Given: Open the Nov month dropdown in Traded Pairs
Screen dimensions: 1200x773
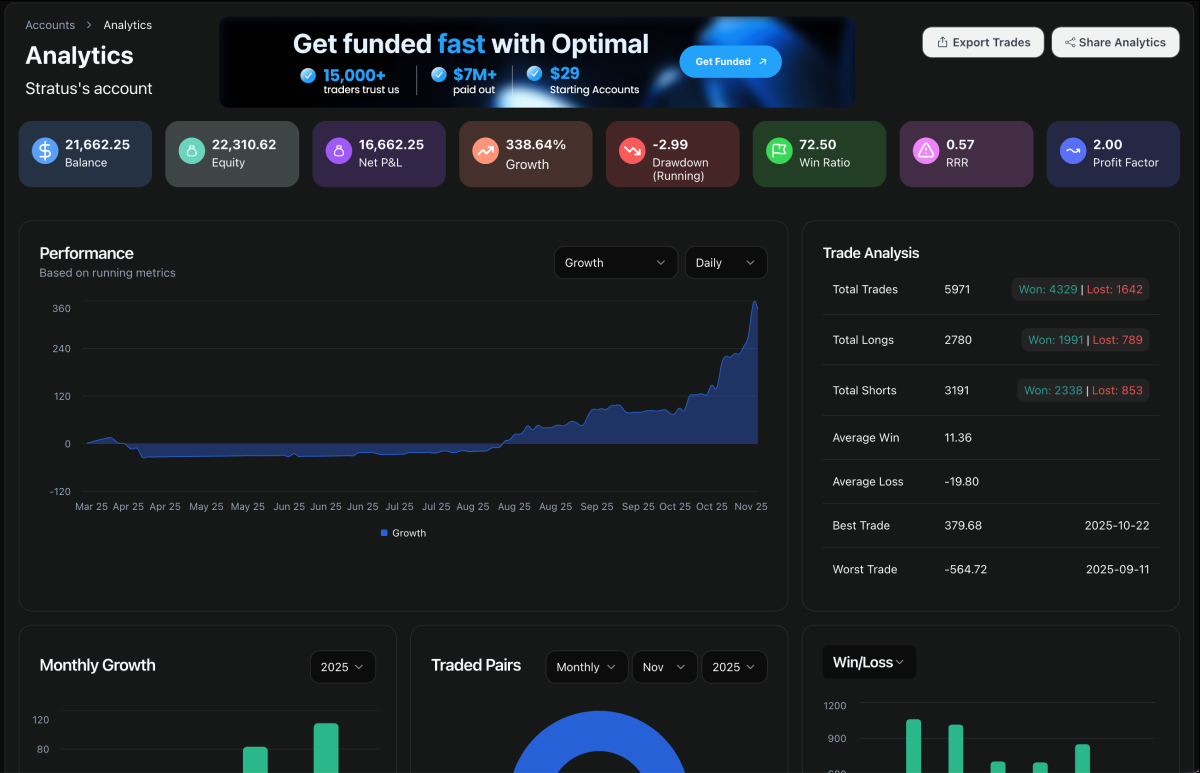Looking at the screenshot, I should 664,666.
